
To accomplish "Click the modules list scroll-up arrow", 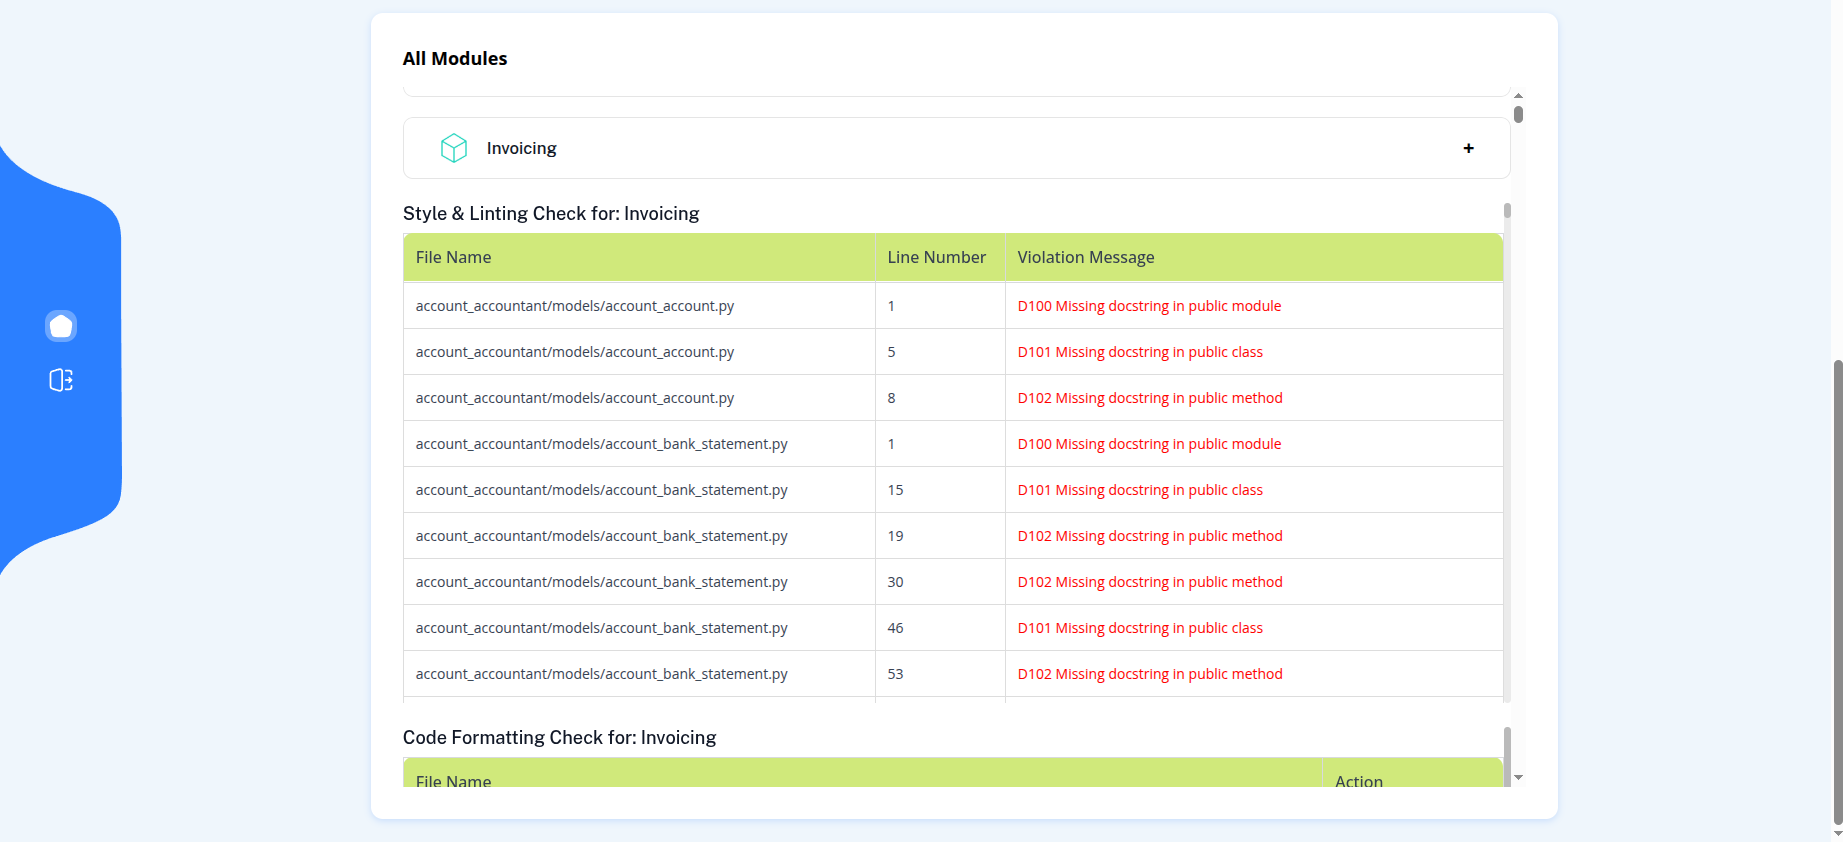I will (x=1518, y=95).
